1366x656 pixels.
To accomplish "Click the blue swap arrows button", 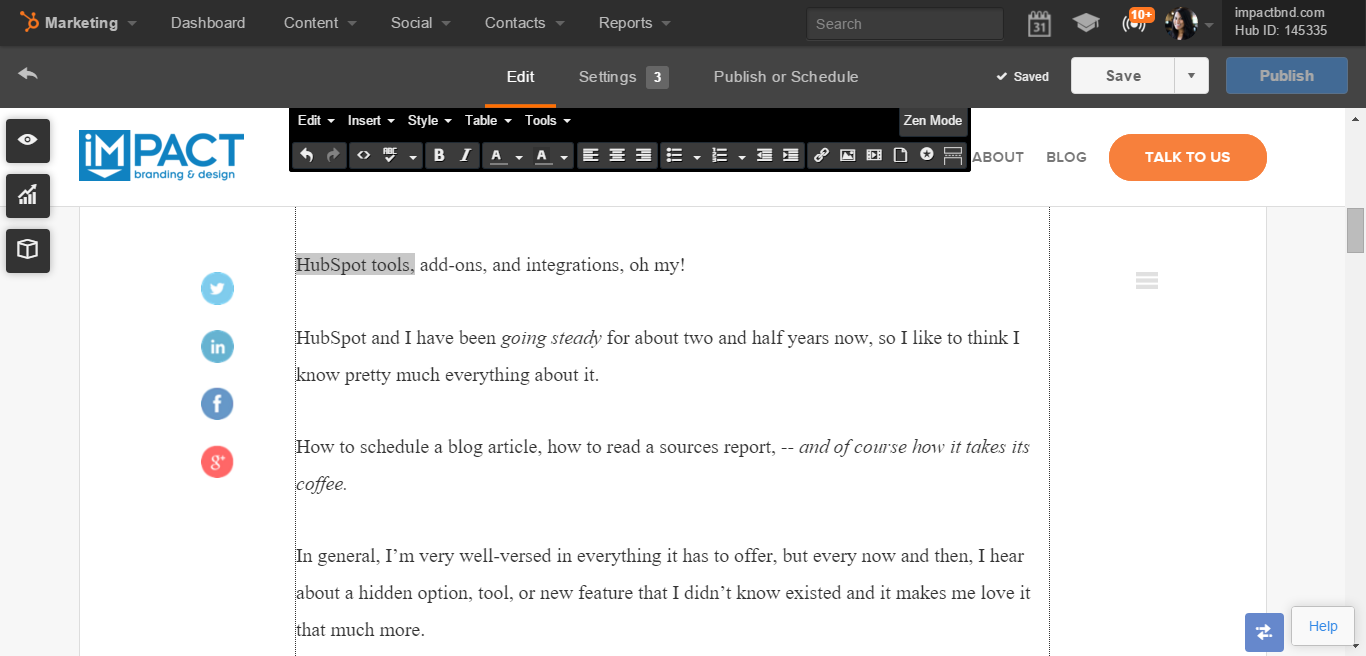I will pyautogui.click(x=1264, y=632).
